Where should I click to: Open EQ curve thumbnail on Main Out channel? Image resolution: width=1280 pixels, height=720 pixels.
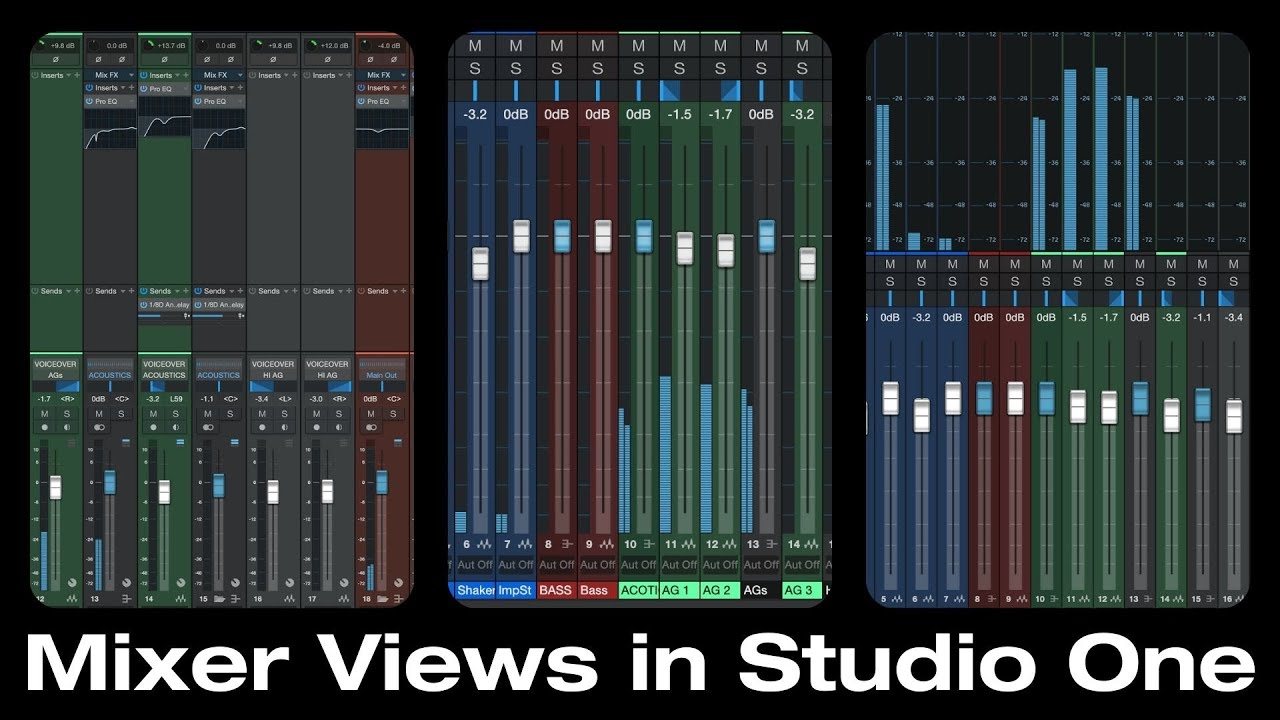pyautogui.click(x=383, y=129)
